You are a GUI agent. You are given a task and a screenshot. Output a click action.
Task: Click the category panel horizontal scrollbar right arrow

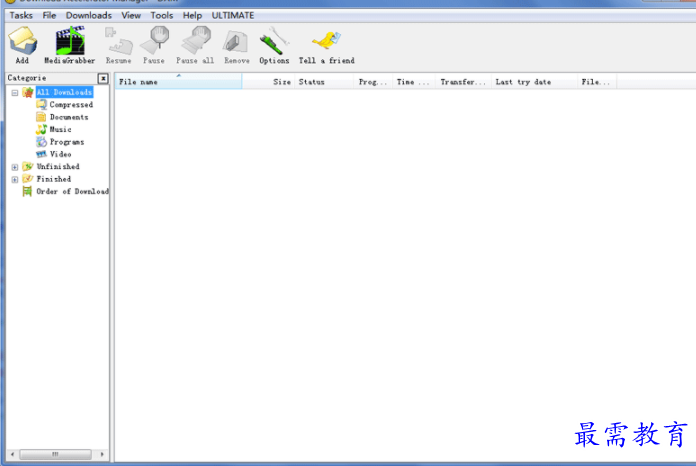click(x=102, y=454)
